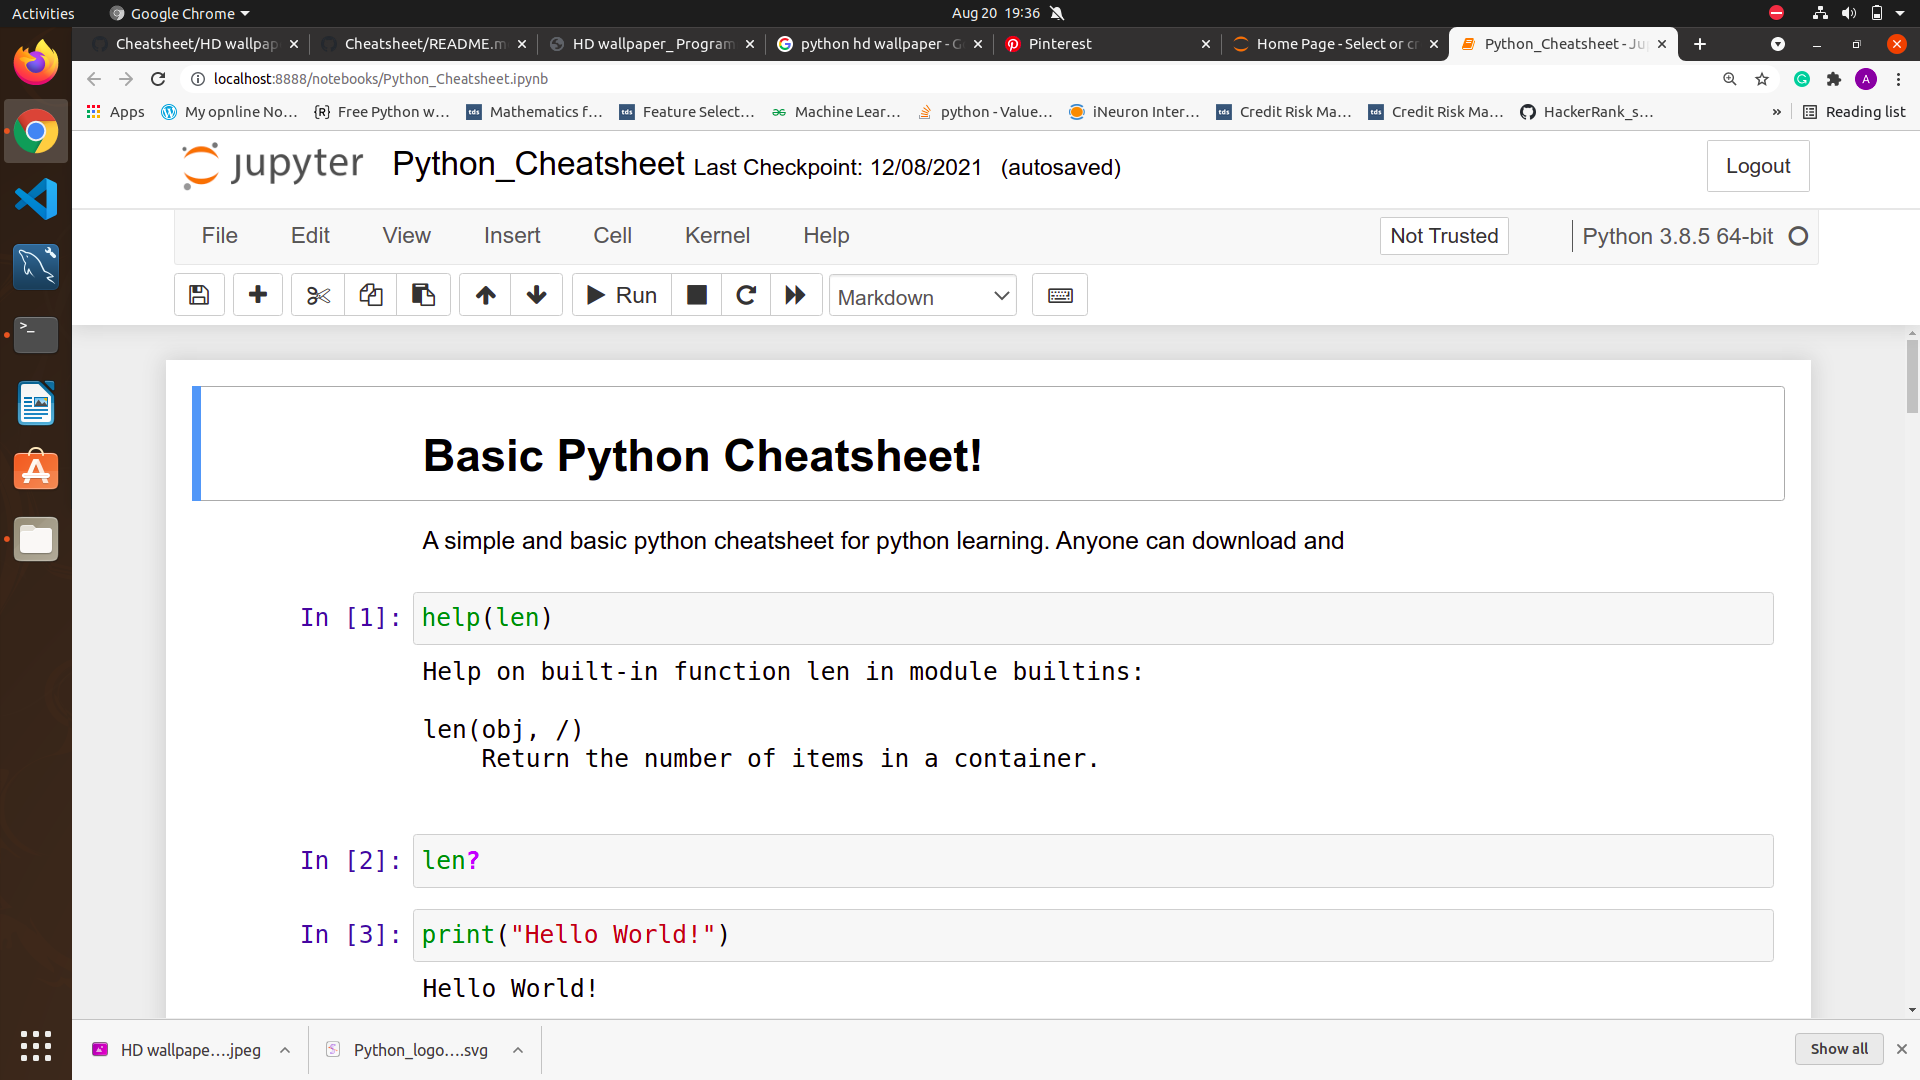1920x1080 pixels.
Task: Restart kernel and run all cells icon
Action: pyautogui.click(x=796, y=295)
